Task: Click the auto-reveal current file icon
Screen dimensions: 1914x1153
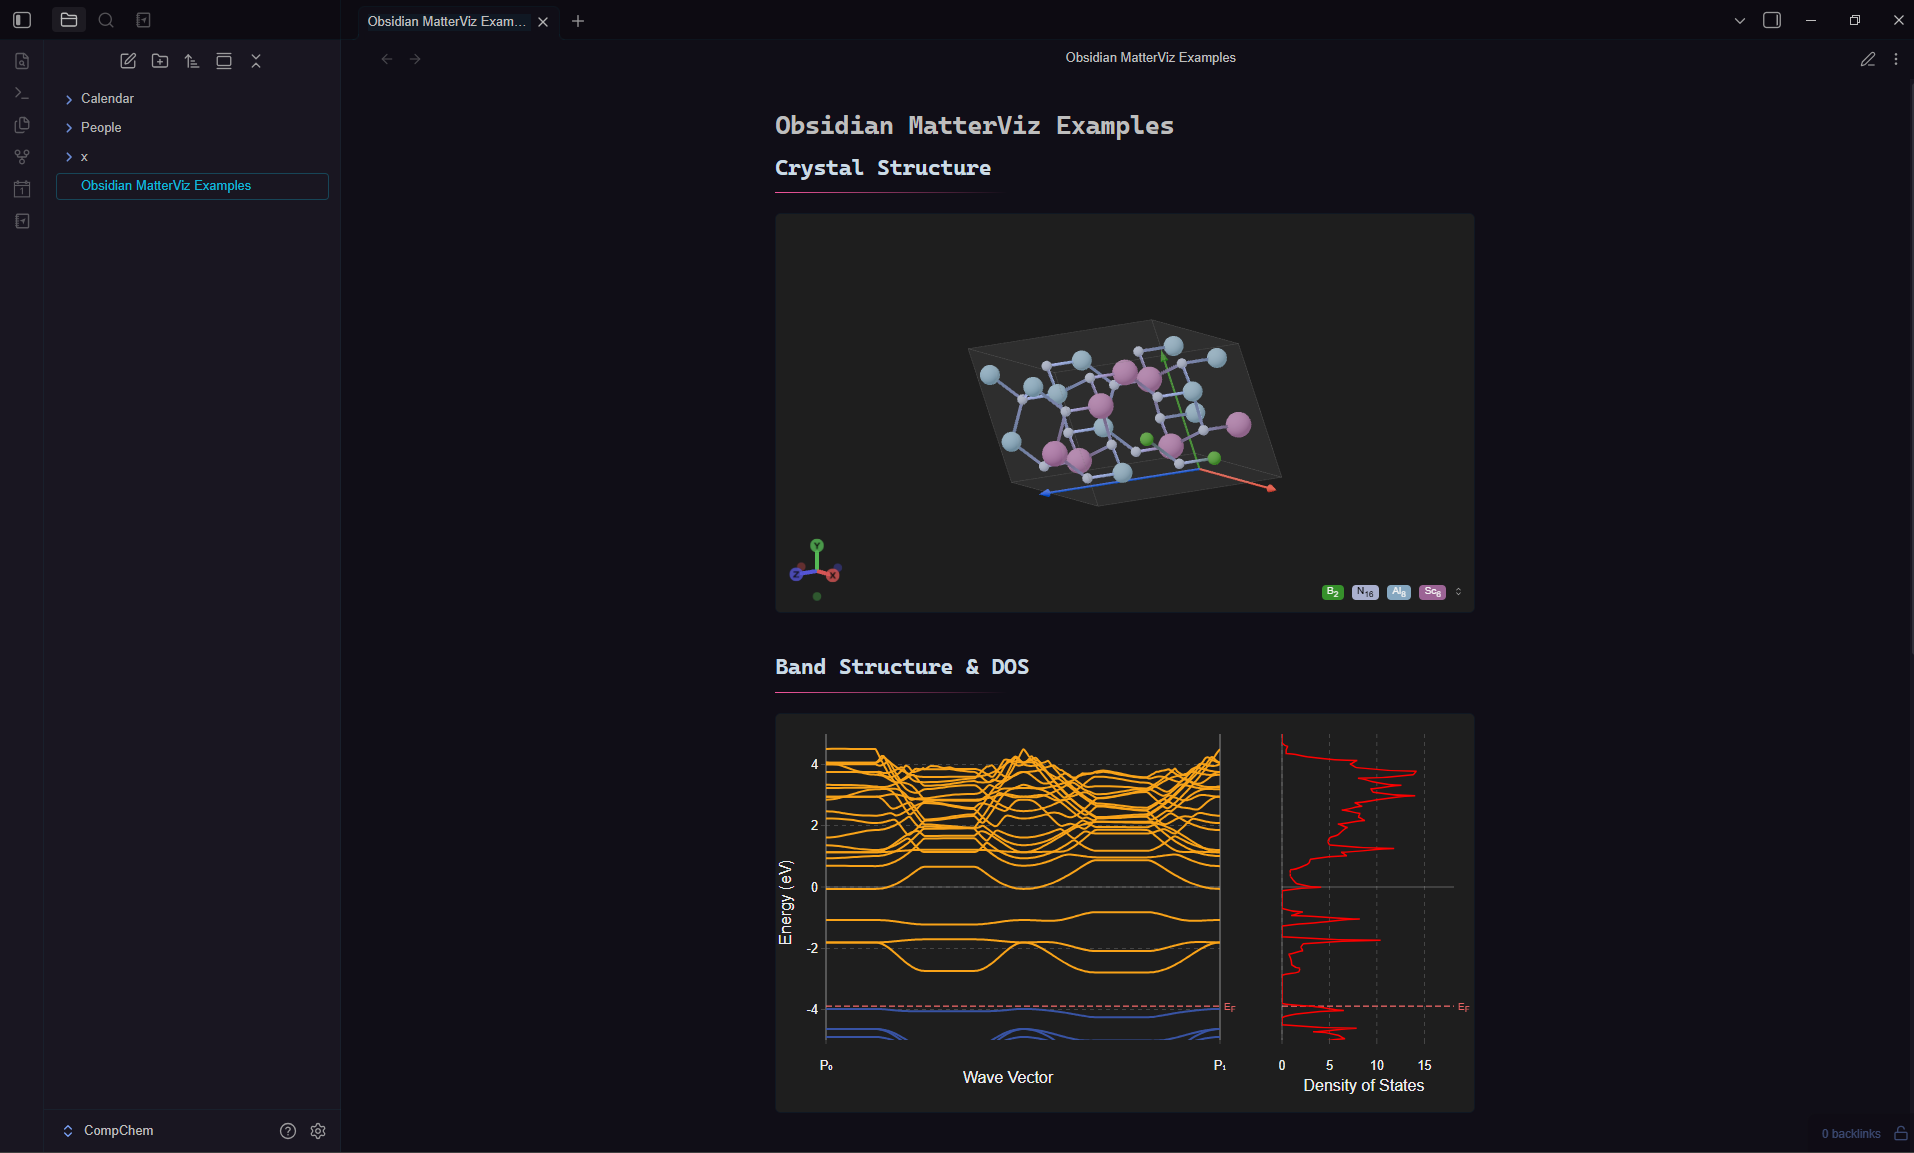Action: (224, 61)
